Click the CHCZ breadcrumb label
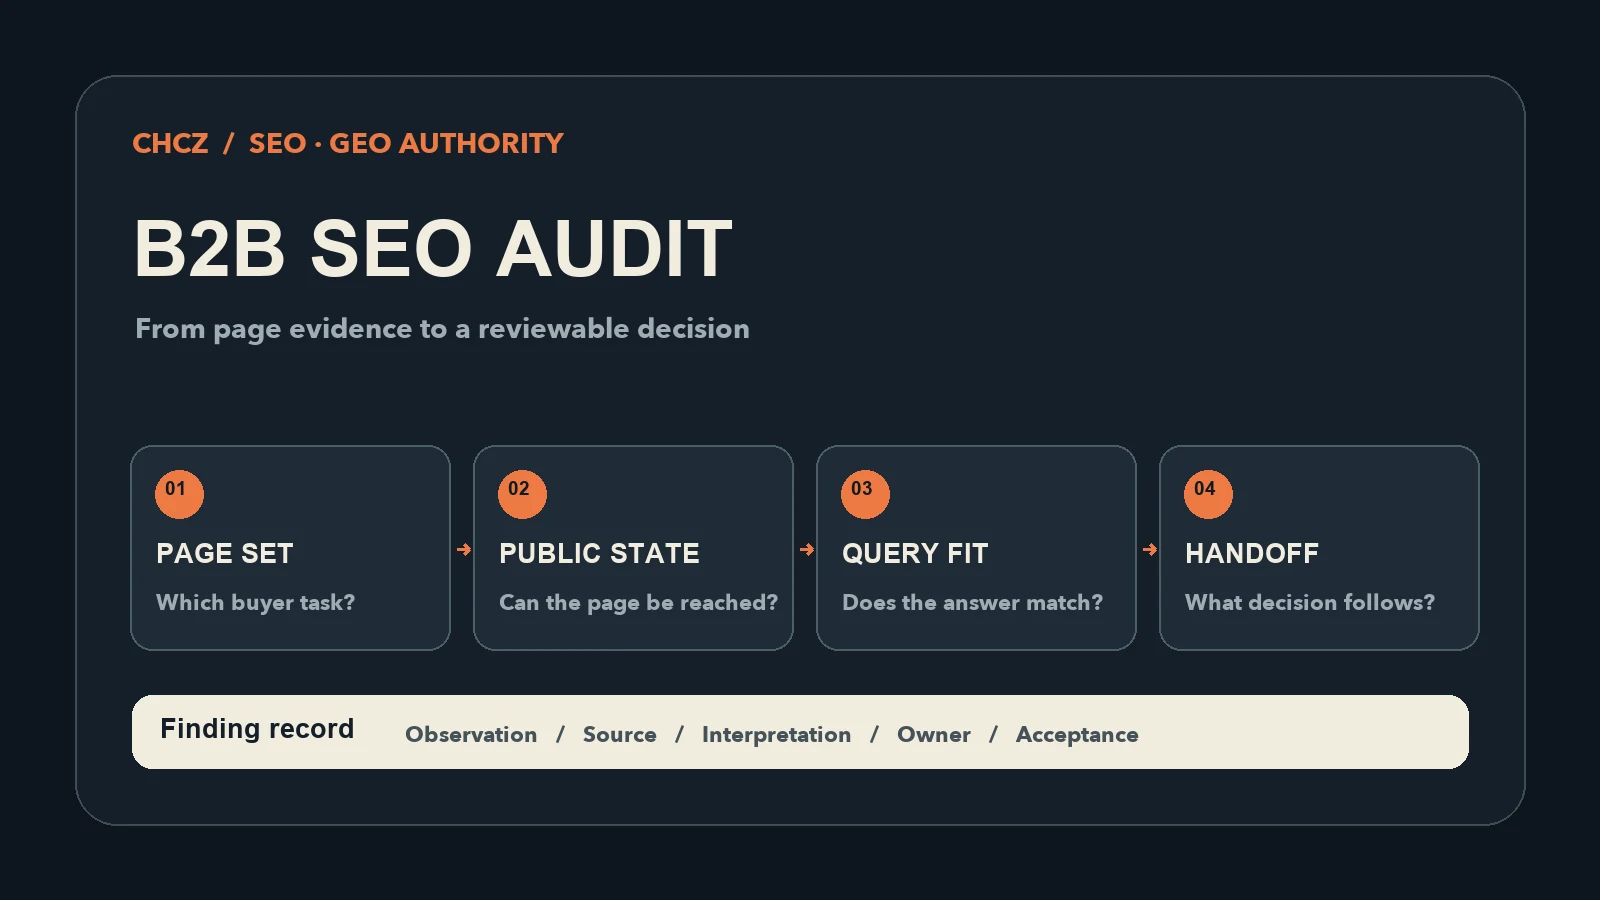 pos(170,143)
